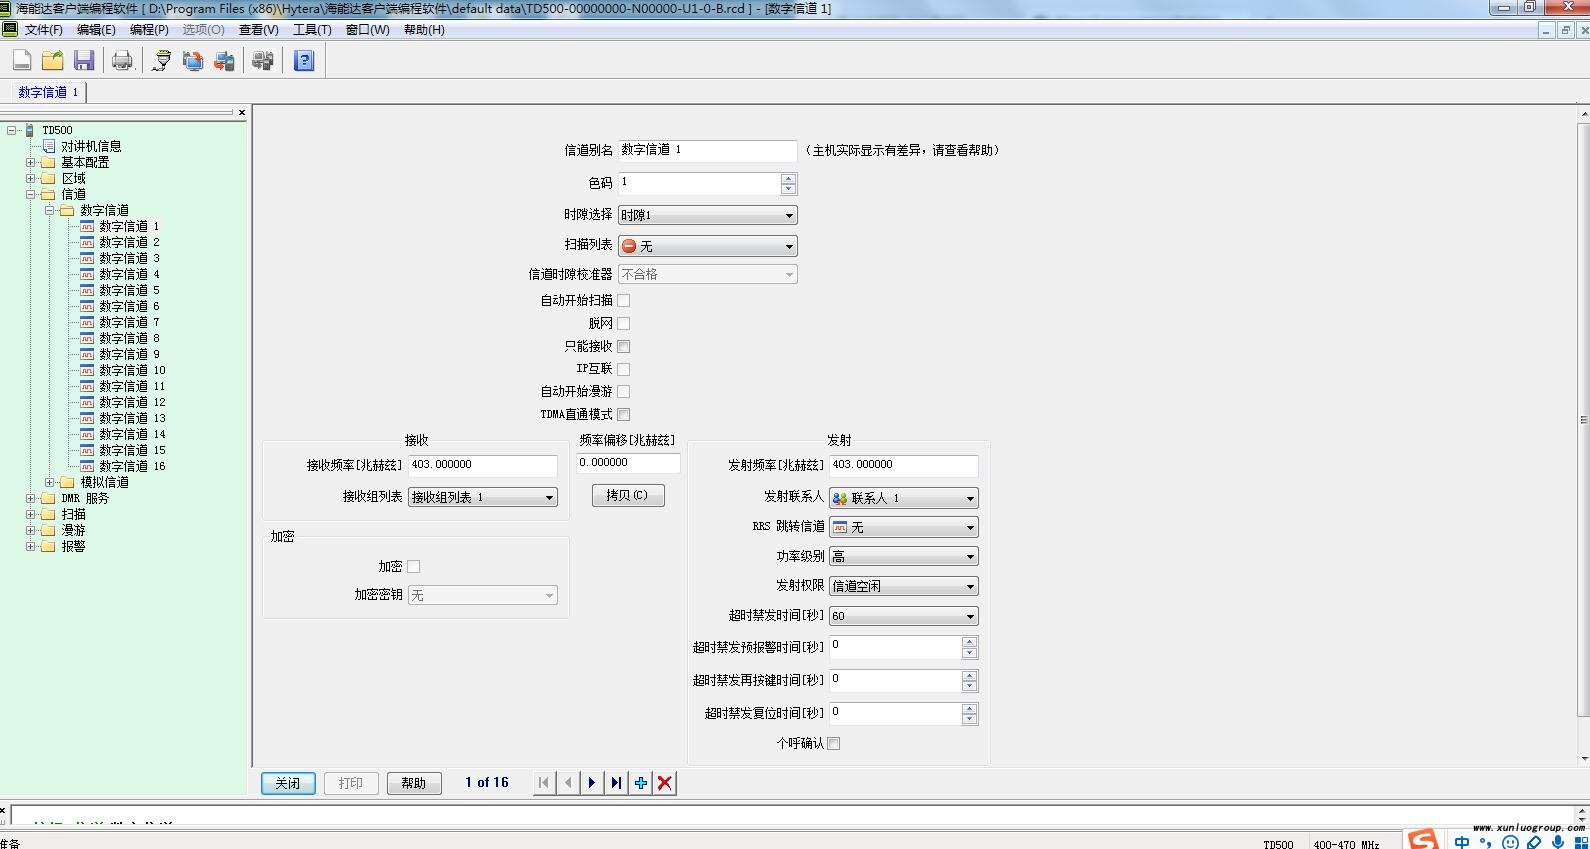Enable the 自动开始扫描 checkbox
This screenshot has height=849, width=1590.
tap(624, 300)
